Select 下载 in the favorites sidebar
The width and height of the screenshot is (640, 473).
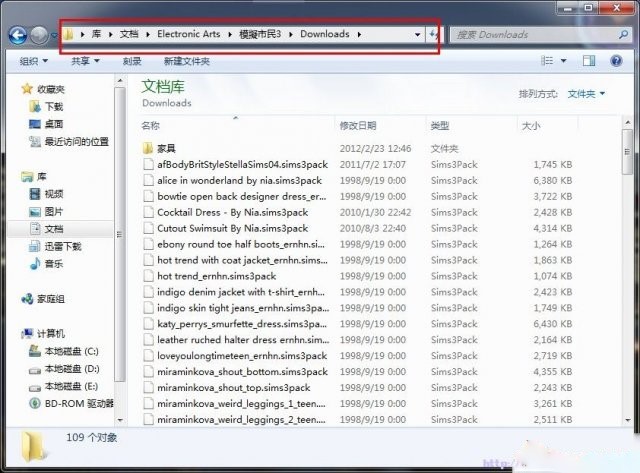[53, 106]
